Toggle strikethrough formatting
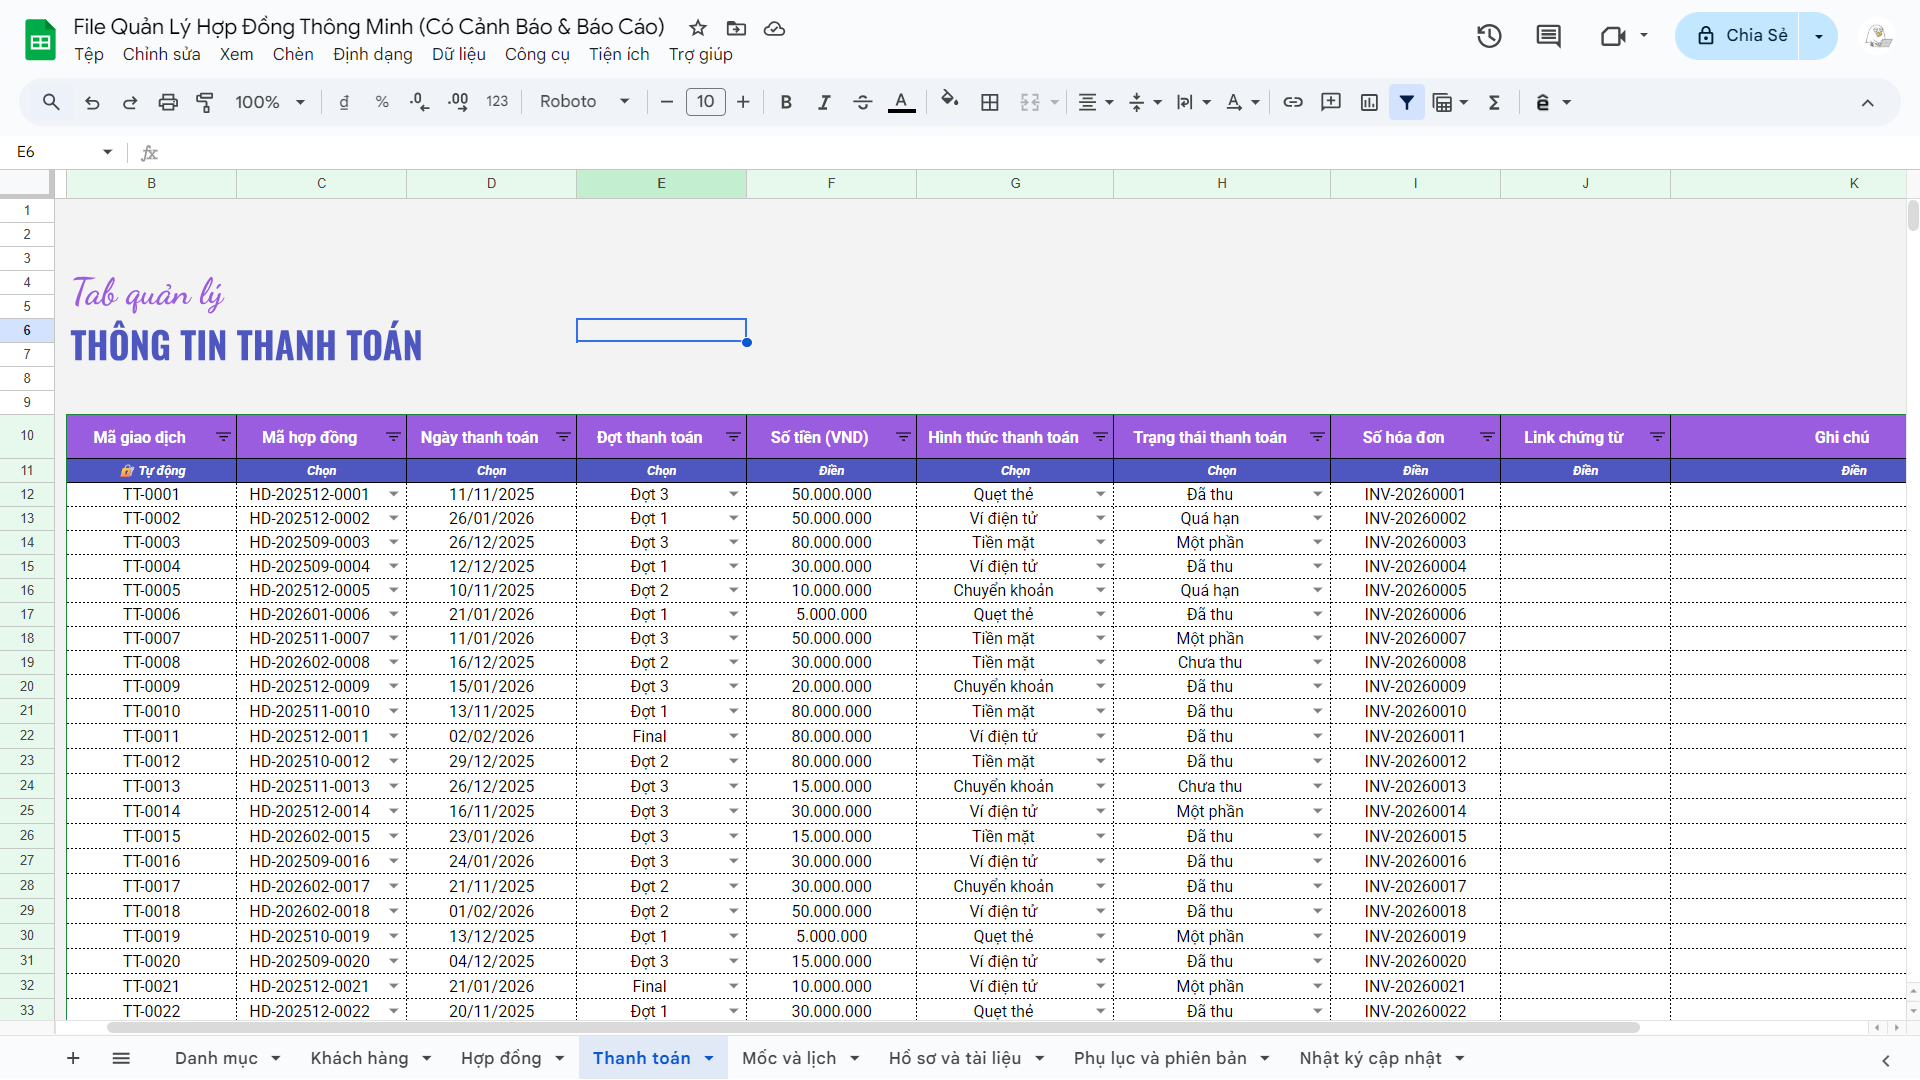The width and height of the screenshot is (1920, 1080). pyautogui.click(x=862, y=102)
